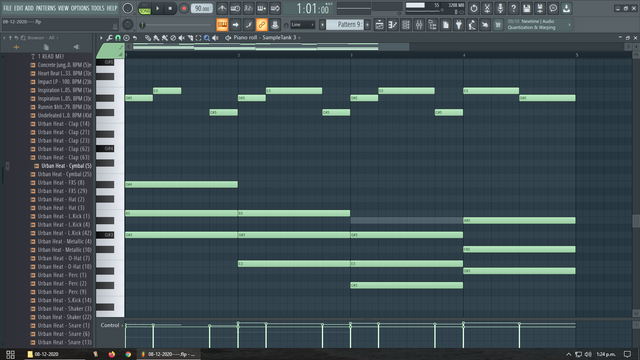Image resolution: width=640 pixels, height=360 pixels.
Task: Open Piano roll - SampleTank 3 target selector
Action: (265, 38)
